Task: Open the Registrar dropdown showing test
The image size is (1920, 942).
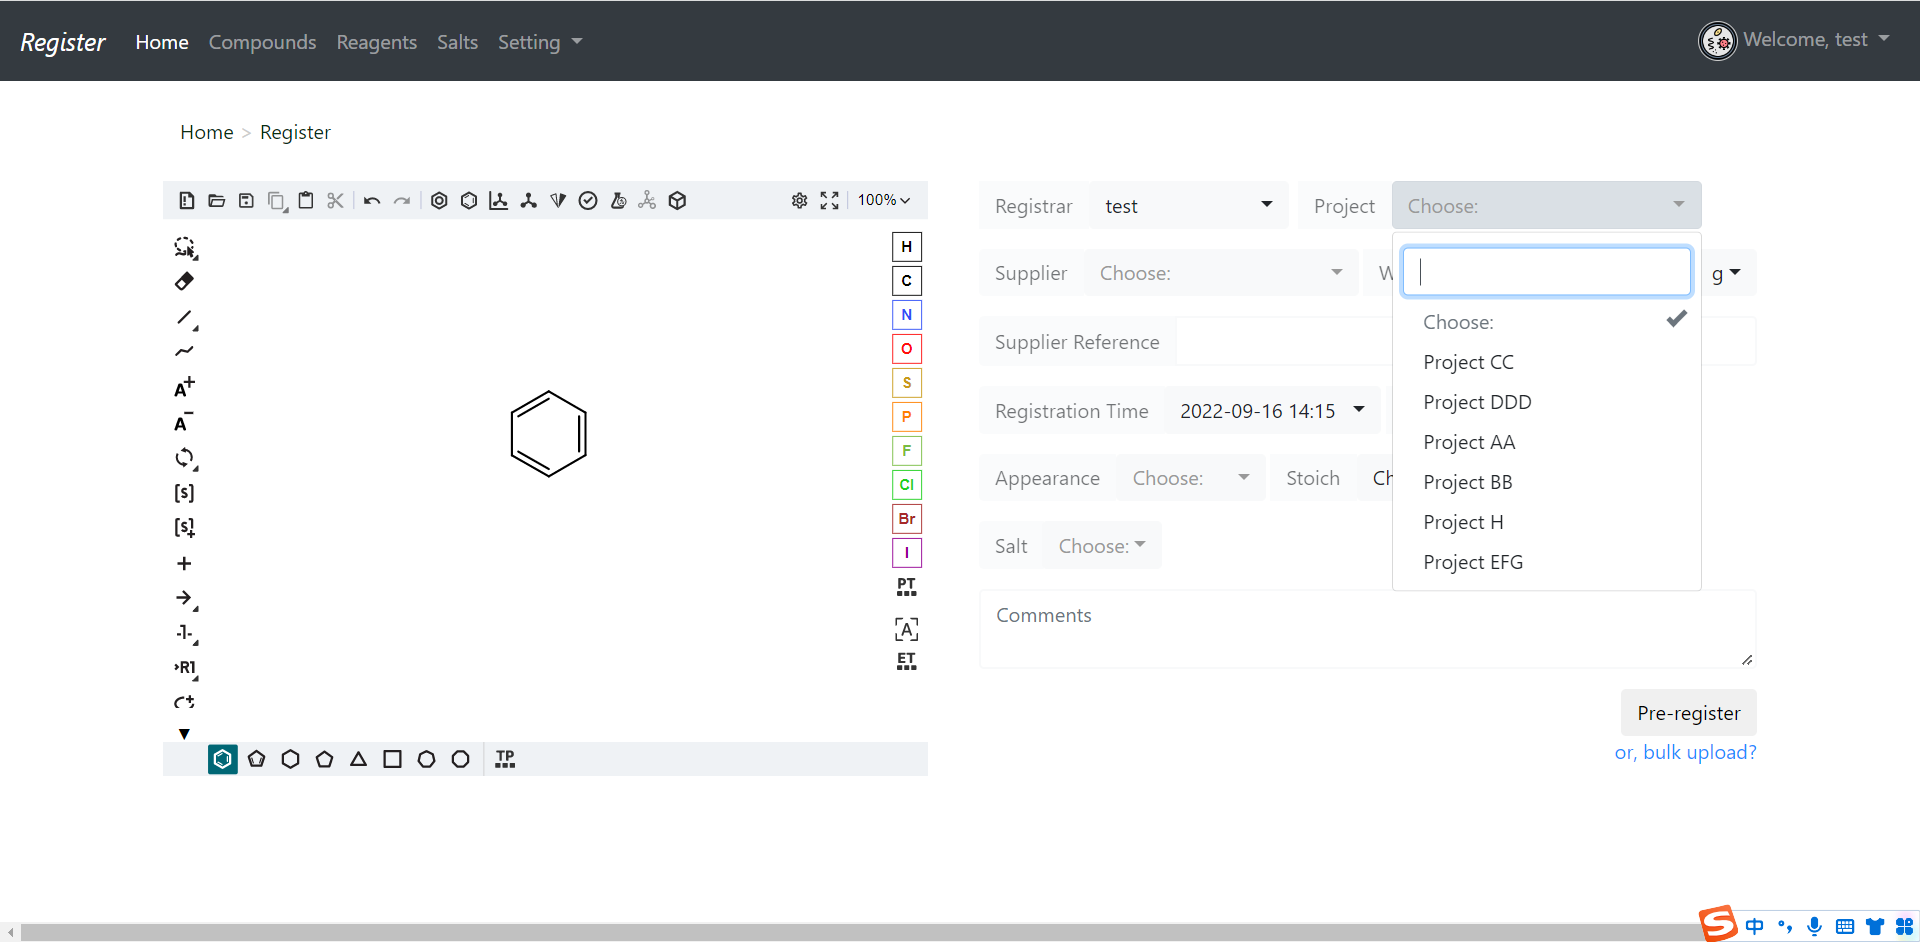Action: (1189, 206)
